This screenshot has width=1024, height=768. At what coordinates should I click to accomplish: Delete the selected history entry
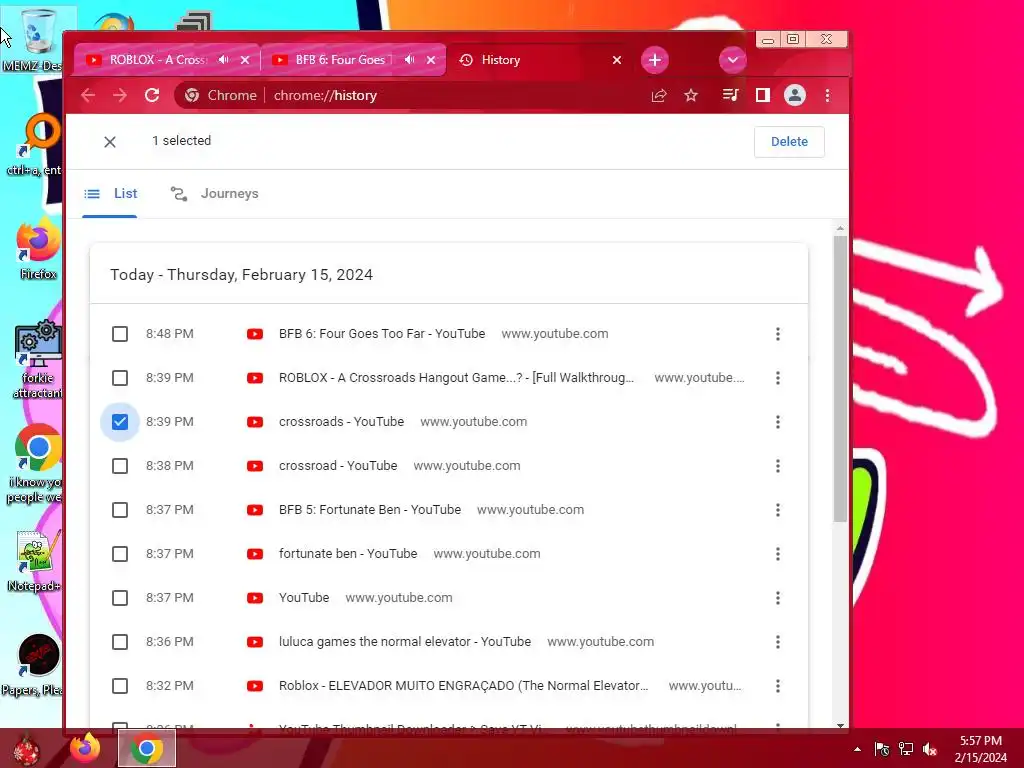point(789,142)
